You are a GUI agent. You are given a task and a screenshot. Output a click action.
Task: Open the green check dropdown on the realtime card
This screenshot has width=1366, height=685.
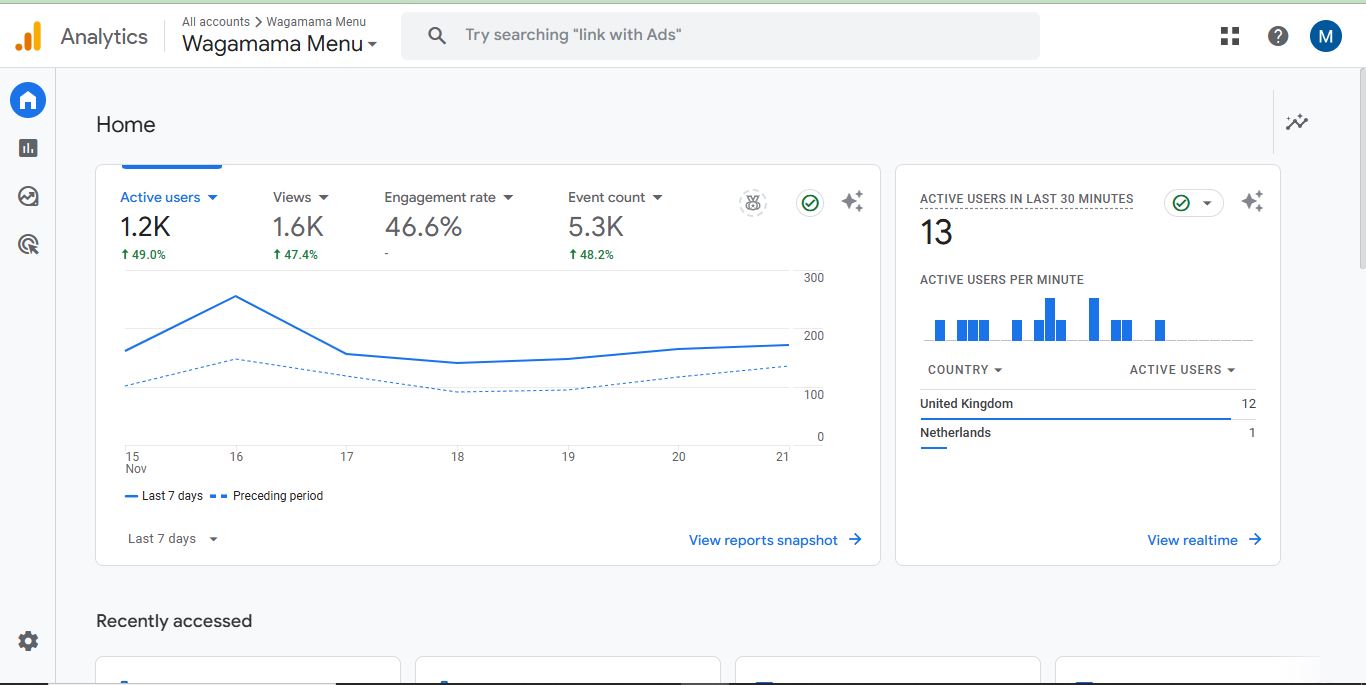click(x=1194, y=203)
